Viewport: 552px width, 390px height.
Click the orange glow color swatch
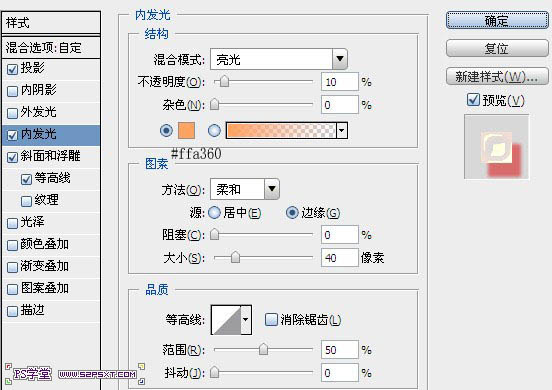(186, 131)
